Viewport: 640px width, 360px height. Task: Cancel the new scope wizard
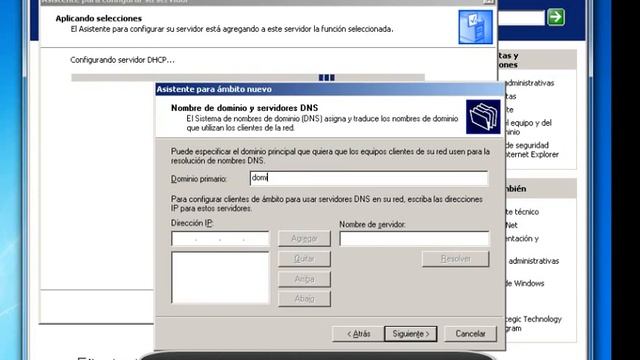coord(470,334)
